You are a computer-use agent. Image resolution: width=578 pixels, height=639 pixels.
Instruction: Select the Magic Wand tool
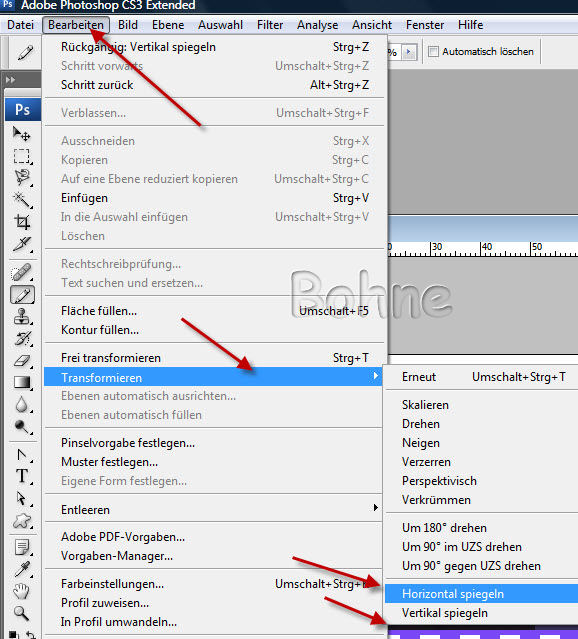coord(22,200)
